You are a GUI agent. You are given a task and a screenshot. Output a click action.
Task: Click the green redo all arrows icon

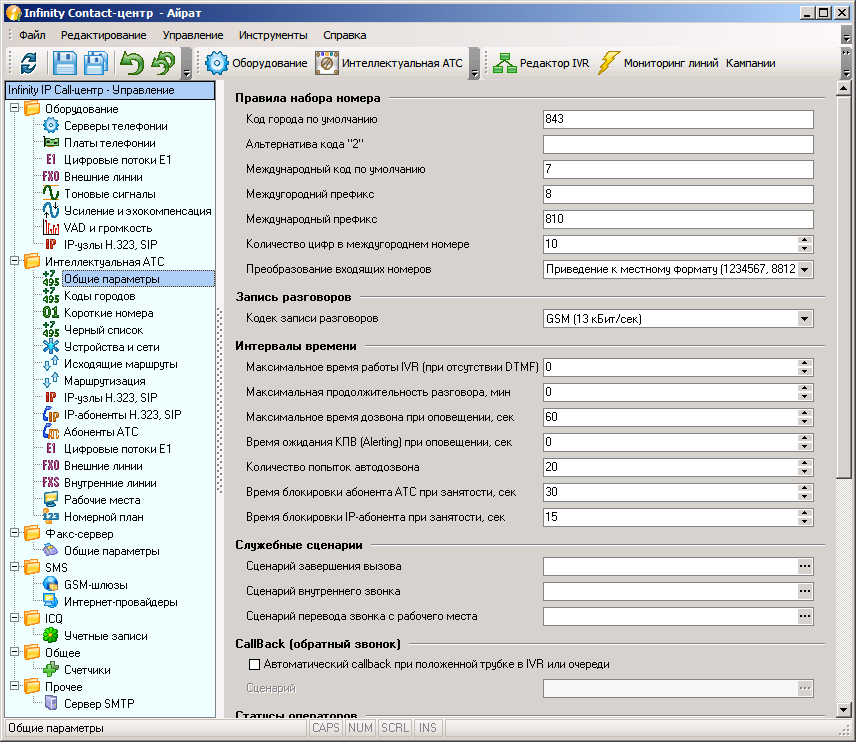[x=164, y=63]
